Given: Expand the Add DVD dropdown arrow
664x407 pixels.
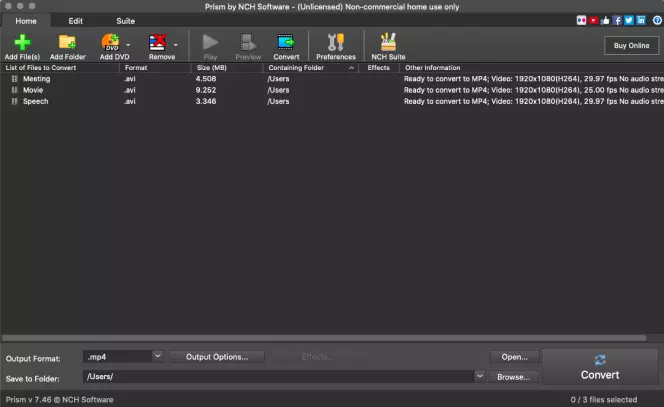Looking at the screenshot, I should [x=128, y=45].
